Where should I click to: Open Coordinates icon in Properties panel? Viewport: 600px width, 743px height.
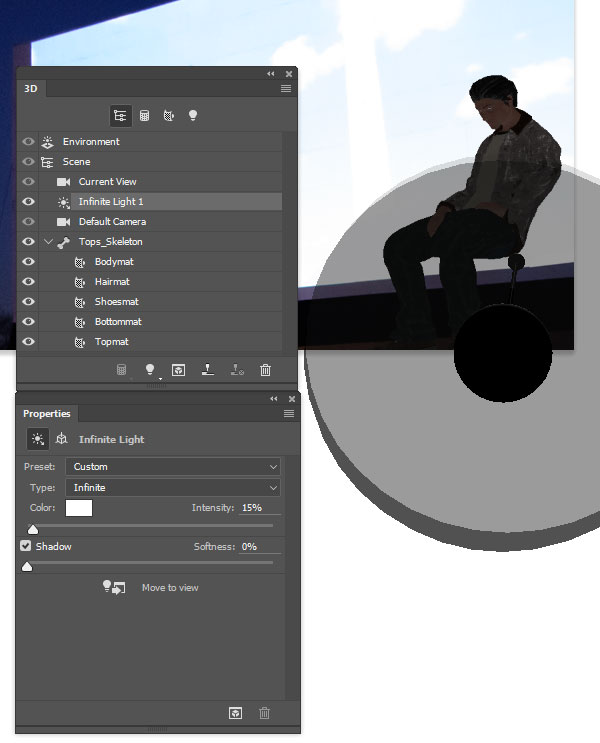tap(61, 439)
